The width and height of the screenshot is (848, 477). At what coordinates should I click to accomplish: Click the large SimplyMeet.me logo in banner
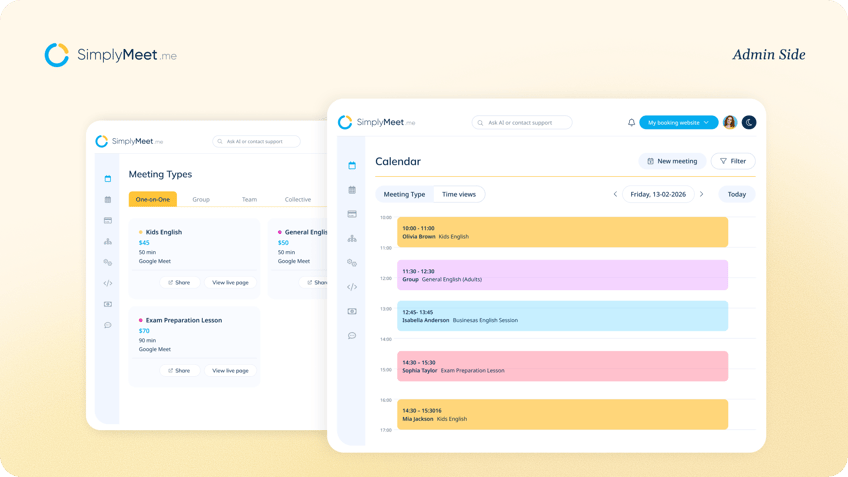tap(111, 55)
